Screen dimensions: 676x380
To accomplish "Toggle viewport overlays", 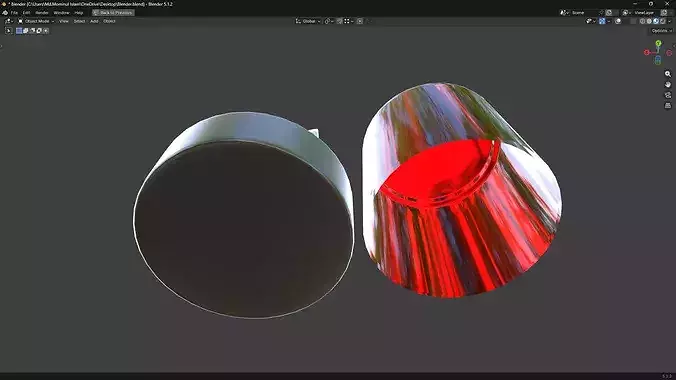I will coord(618,21).
